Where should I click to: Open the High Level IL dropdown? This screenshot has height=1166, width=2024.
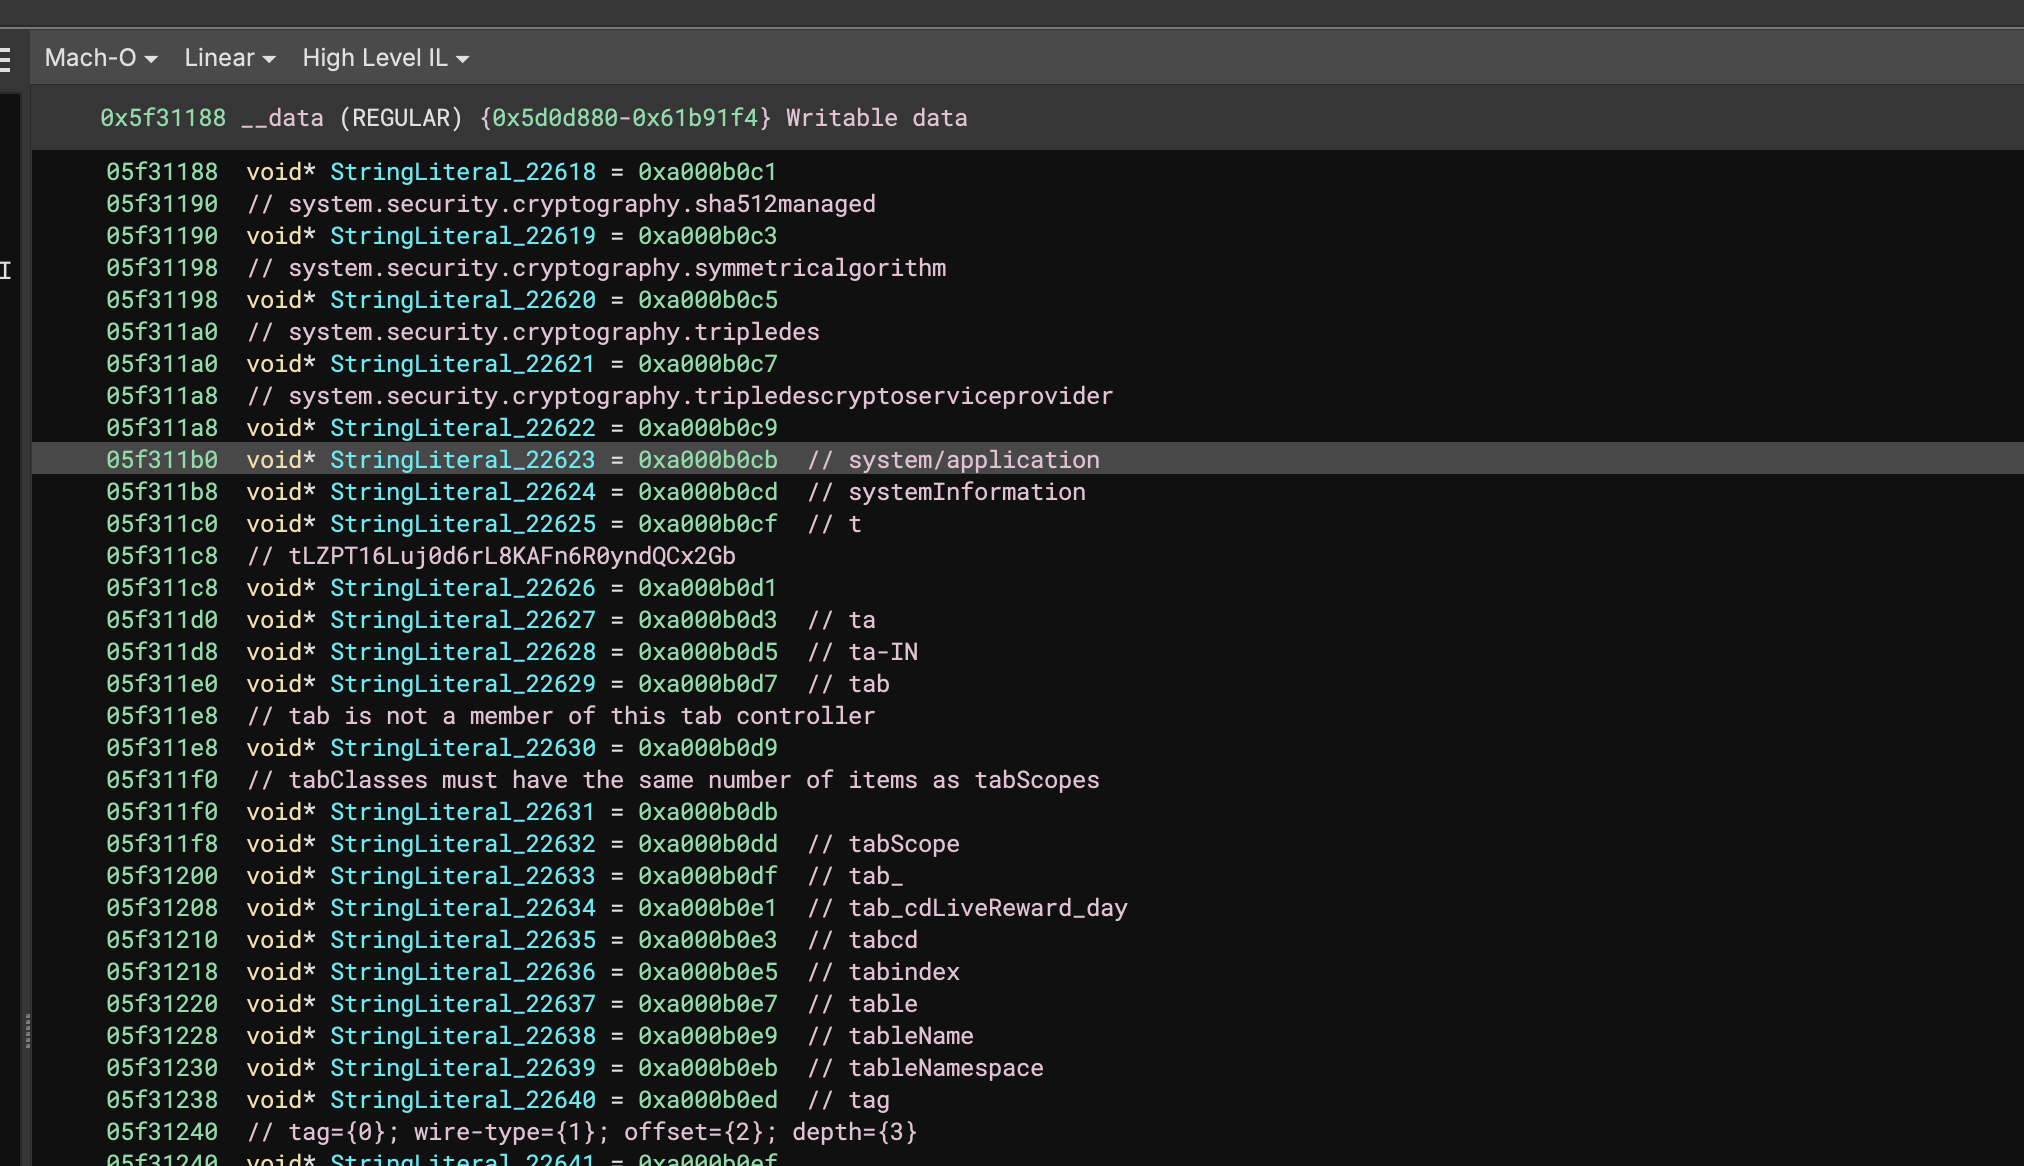point(385,58)
